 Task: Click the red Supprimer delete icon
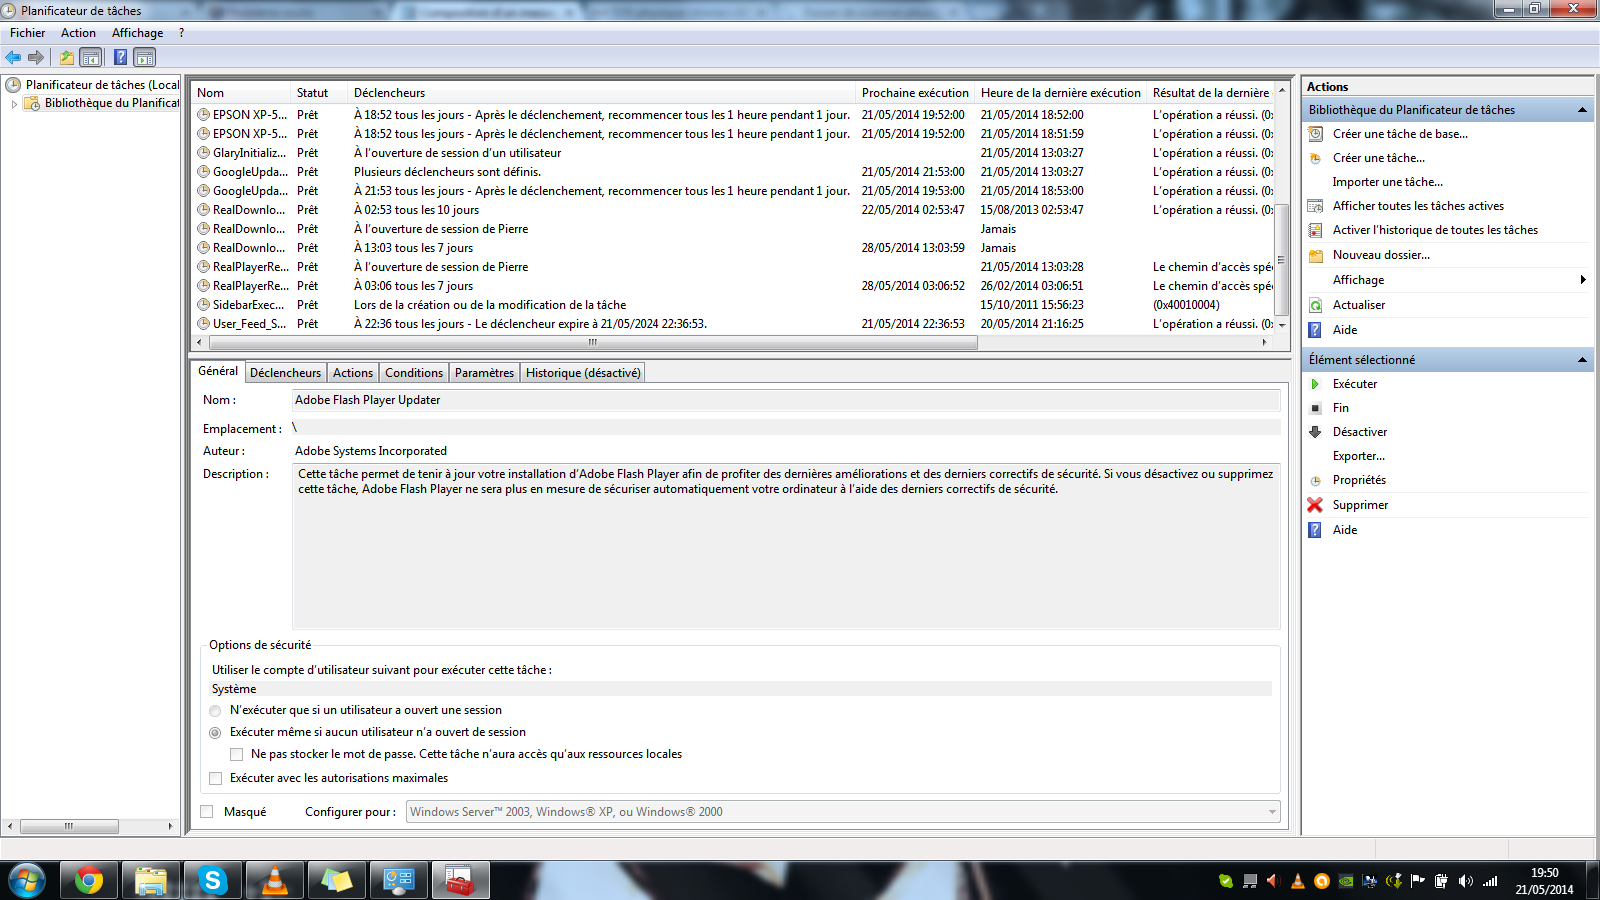click(x=1315, y=505)
